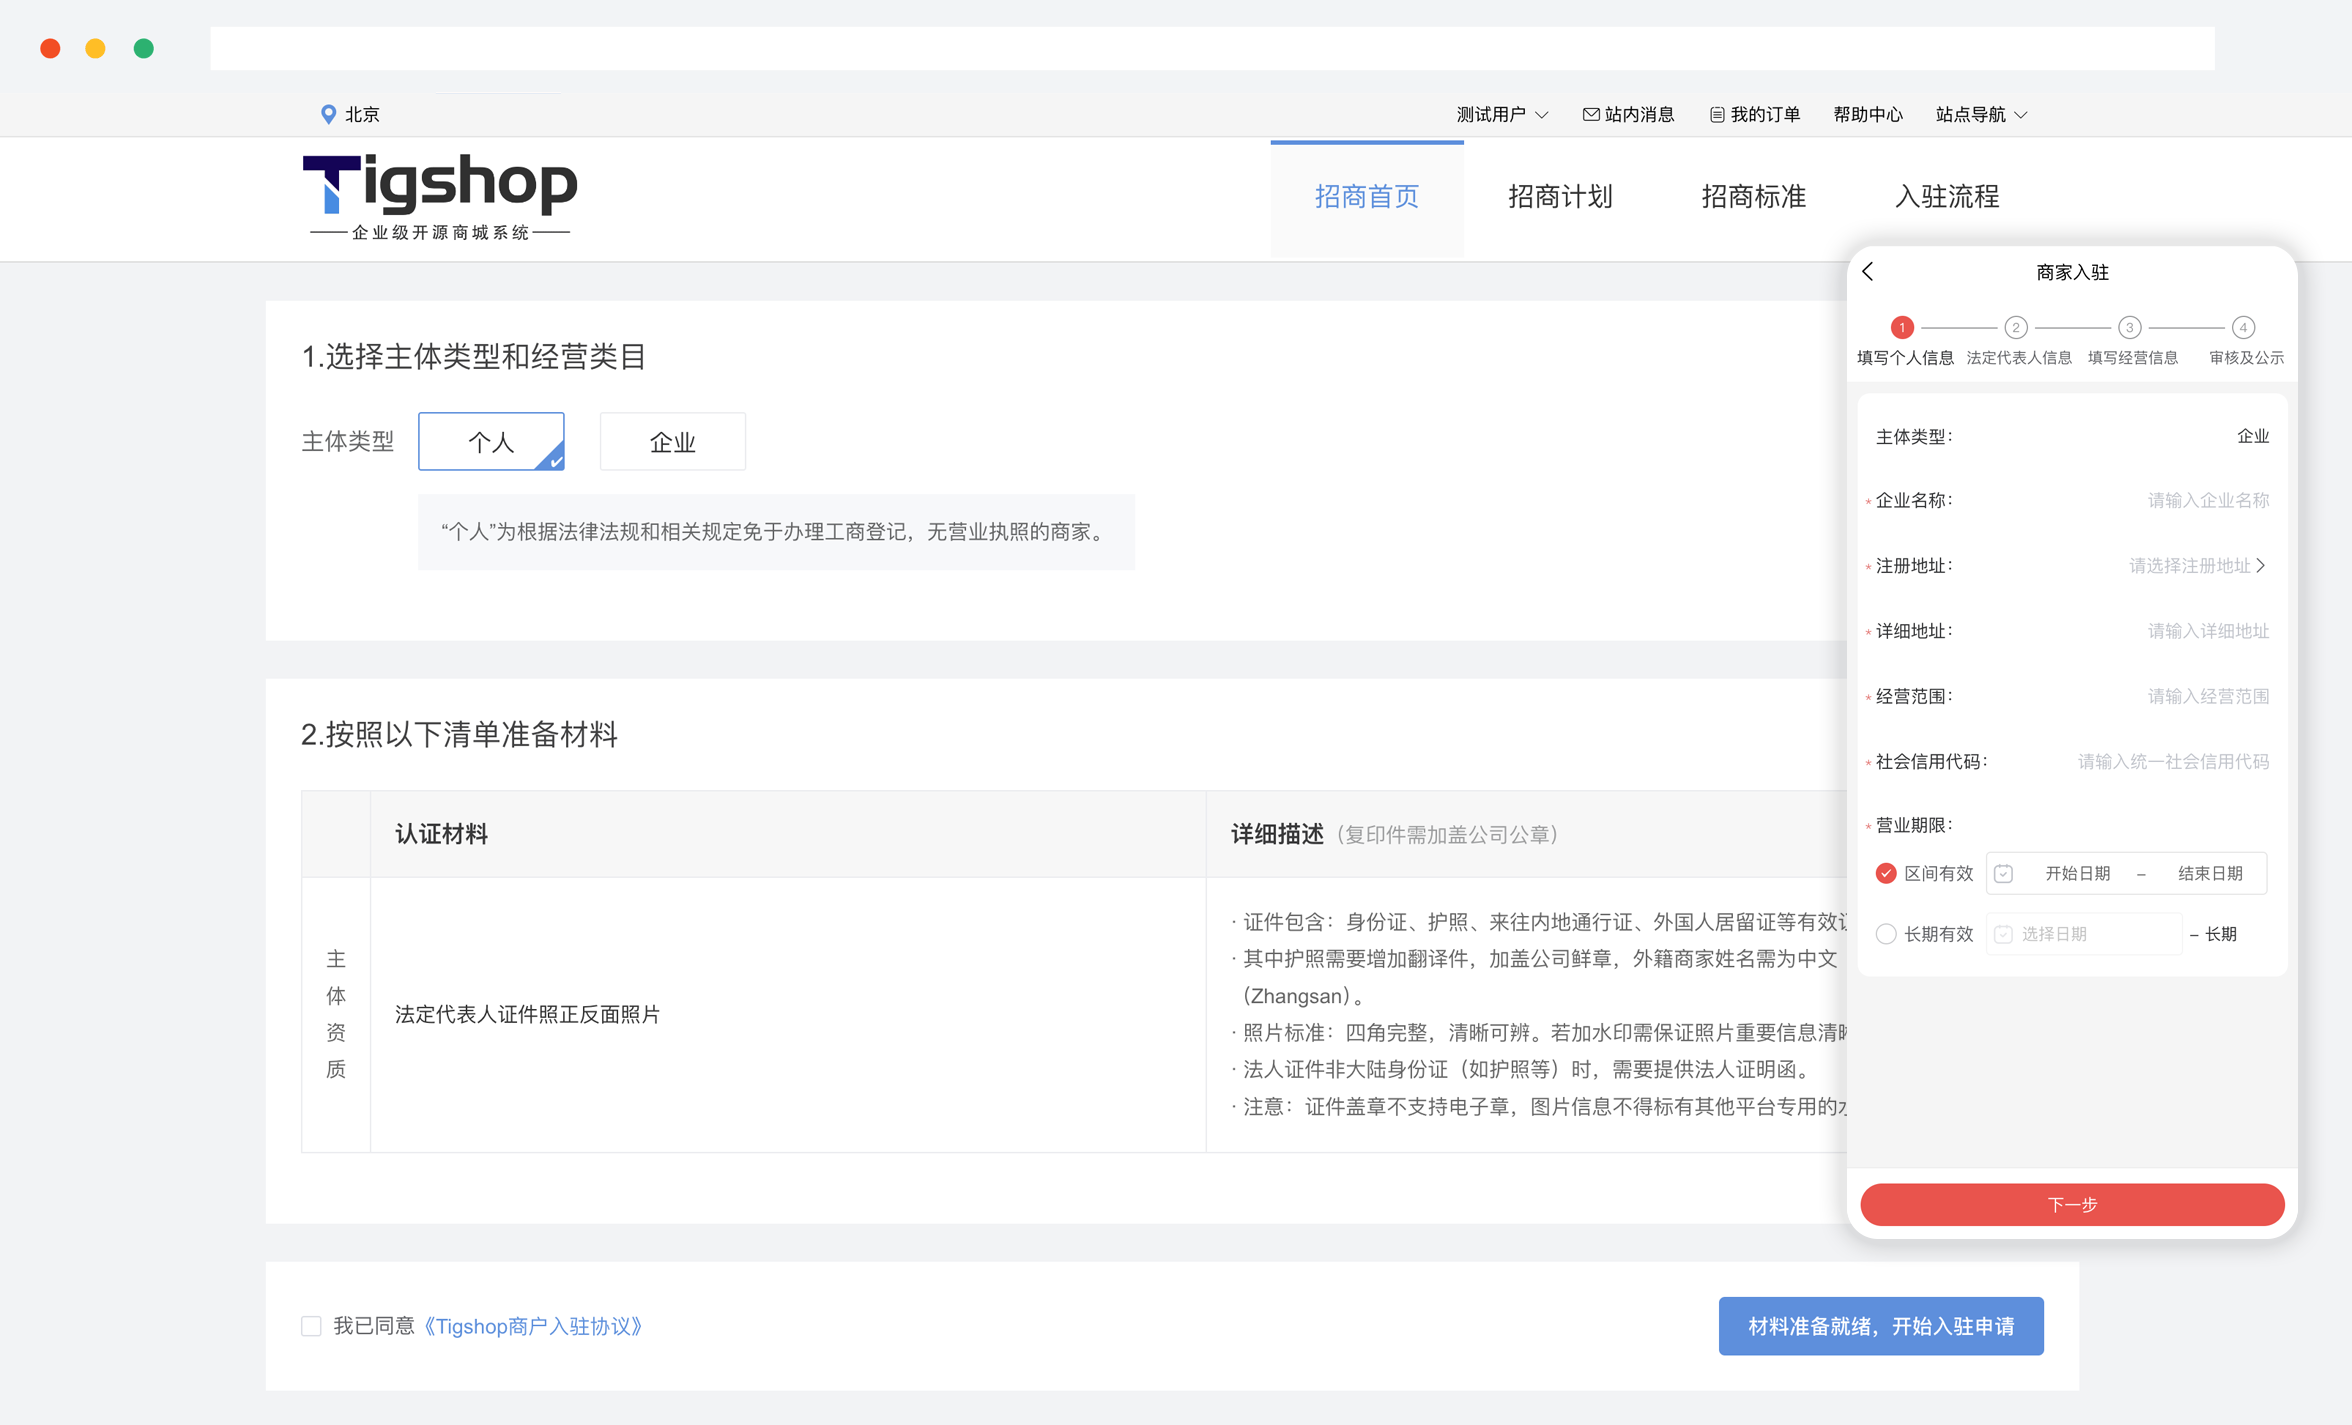The height and width of the screenshot is (1425, 2352).
Task: Click the 北京 city label
Action: coord(362,114)
